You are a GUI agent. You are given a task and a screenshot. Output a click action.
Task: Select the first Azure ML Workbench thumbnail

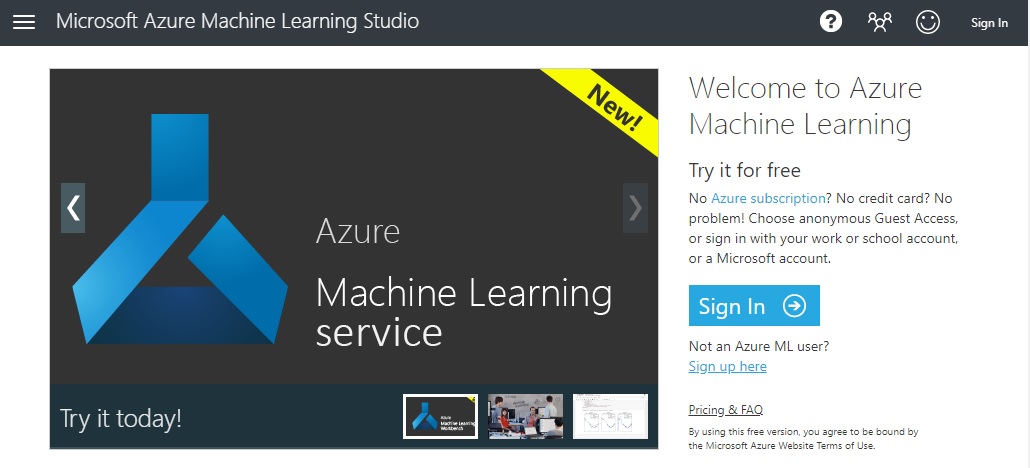440,416
